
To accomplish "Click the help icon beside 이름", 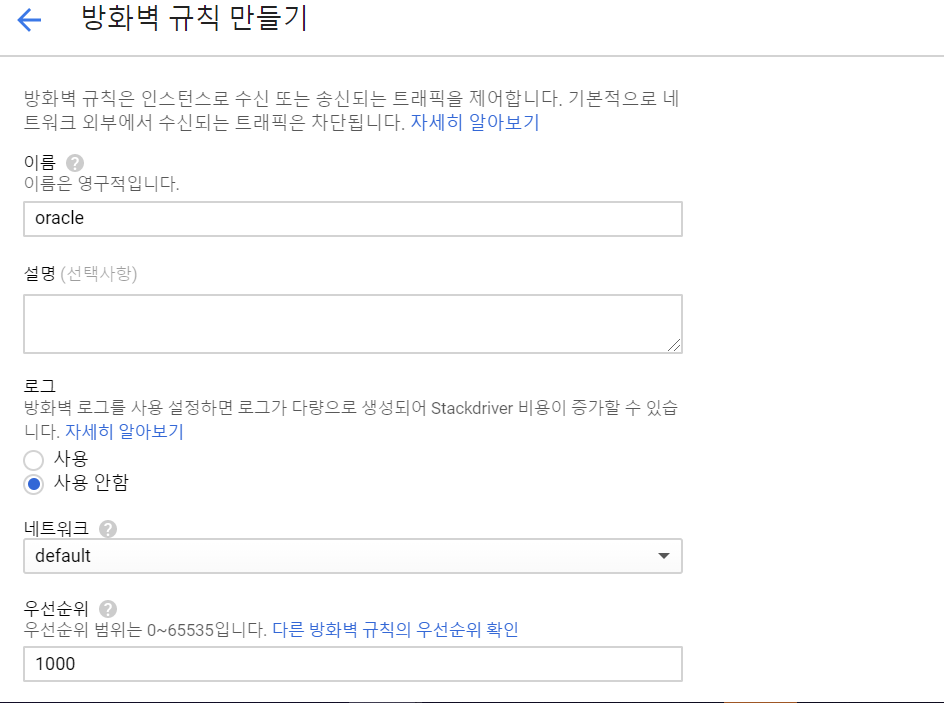I will (75, 163).
